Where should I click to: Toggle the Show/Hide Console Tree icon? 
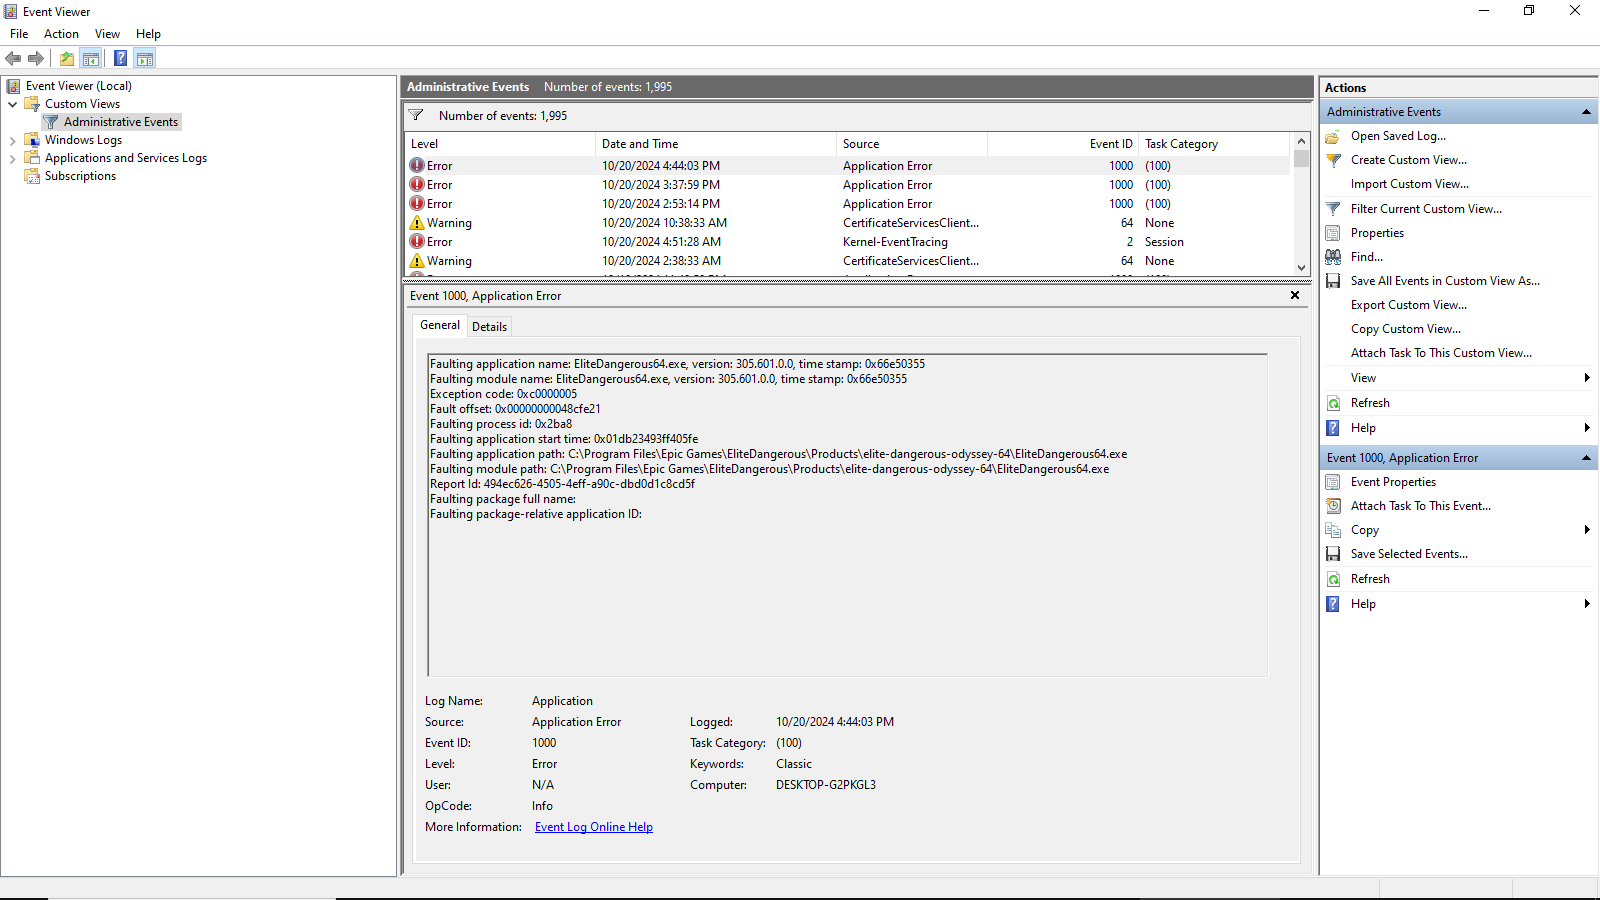tap(91, 59)
